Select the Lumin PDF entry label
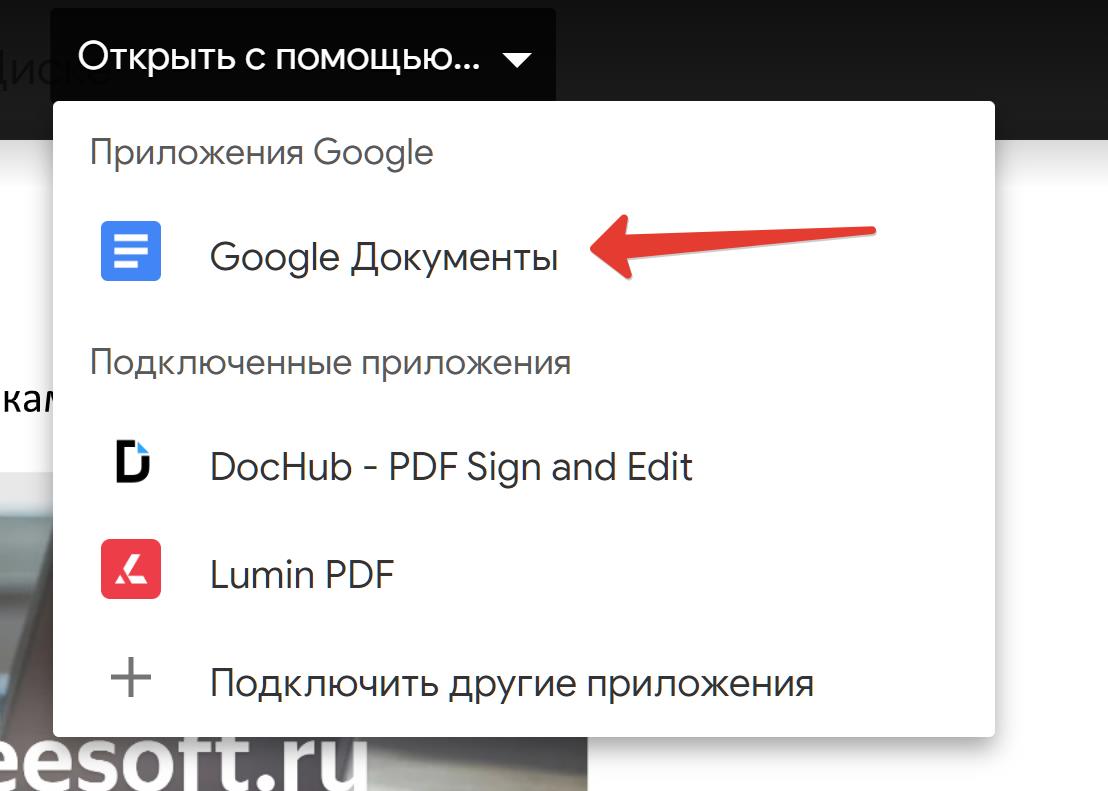The image size is (1108, 791). [302, 575]
